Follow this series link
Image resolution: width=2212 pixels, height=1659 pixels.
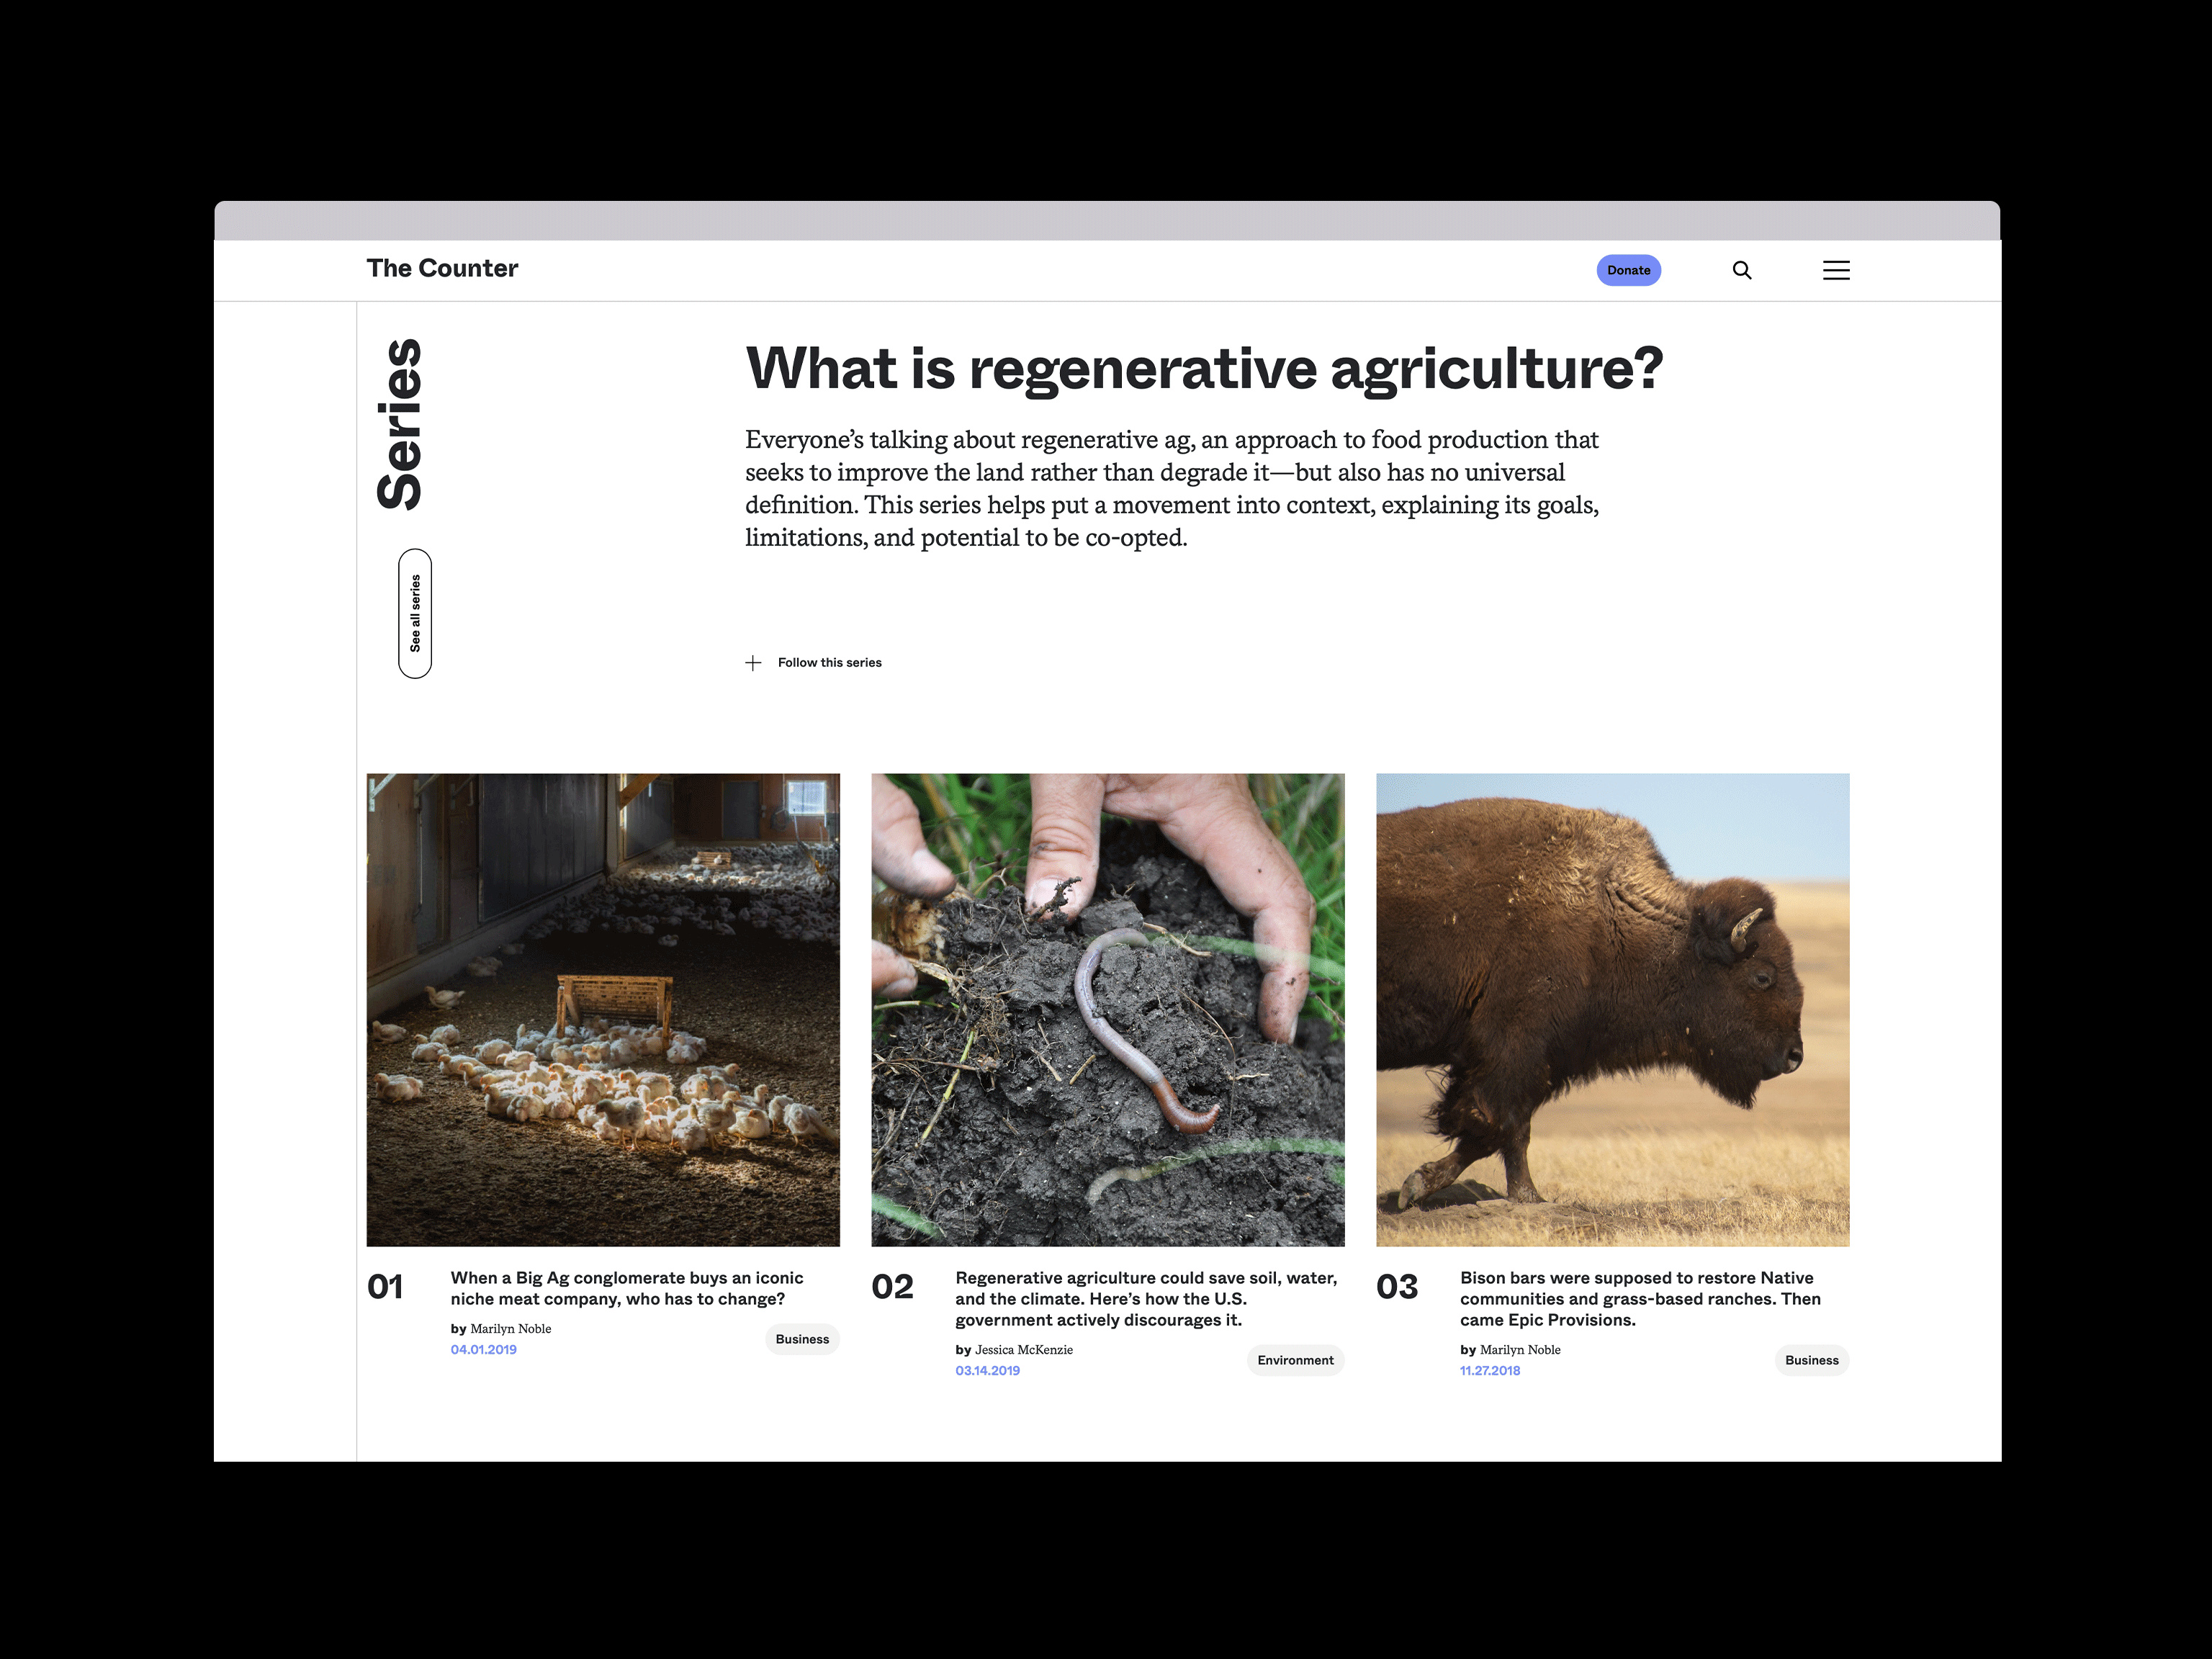pos(829,663)
